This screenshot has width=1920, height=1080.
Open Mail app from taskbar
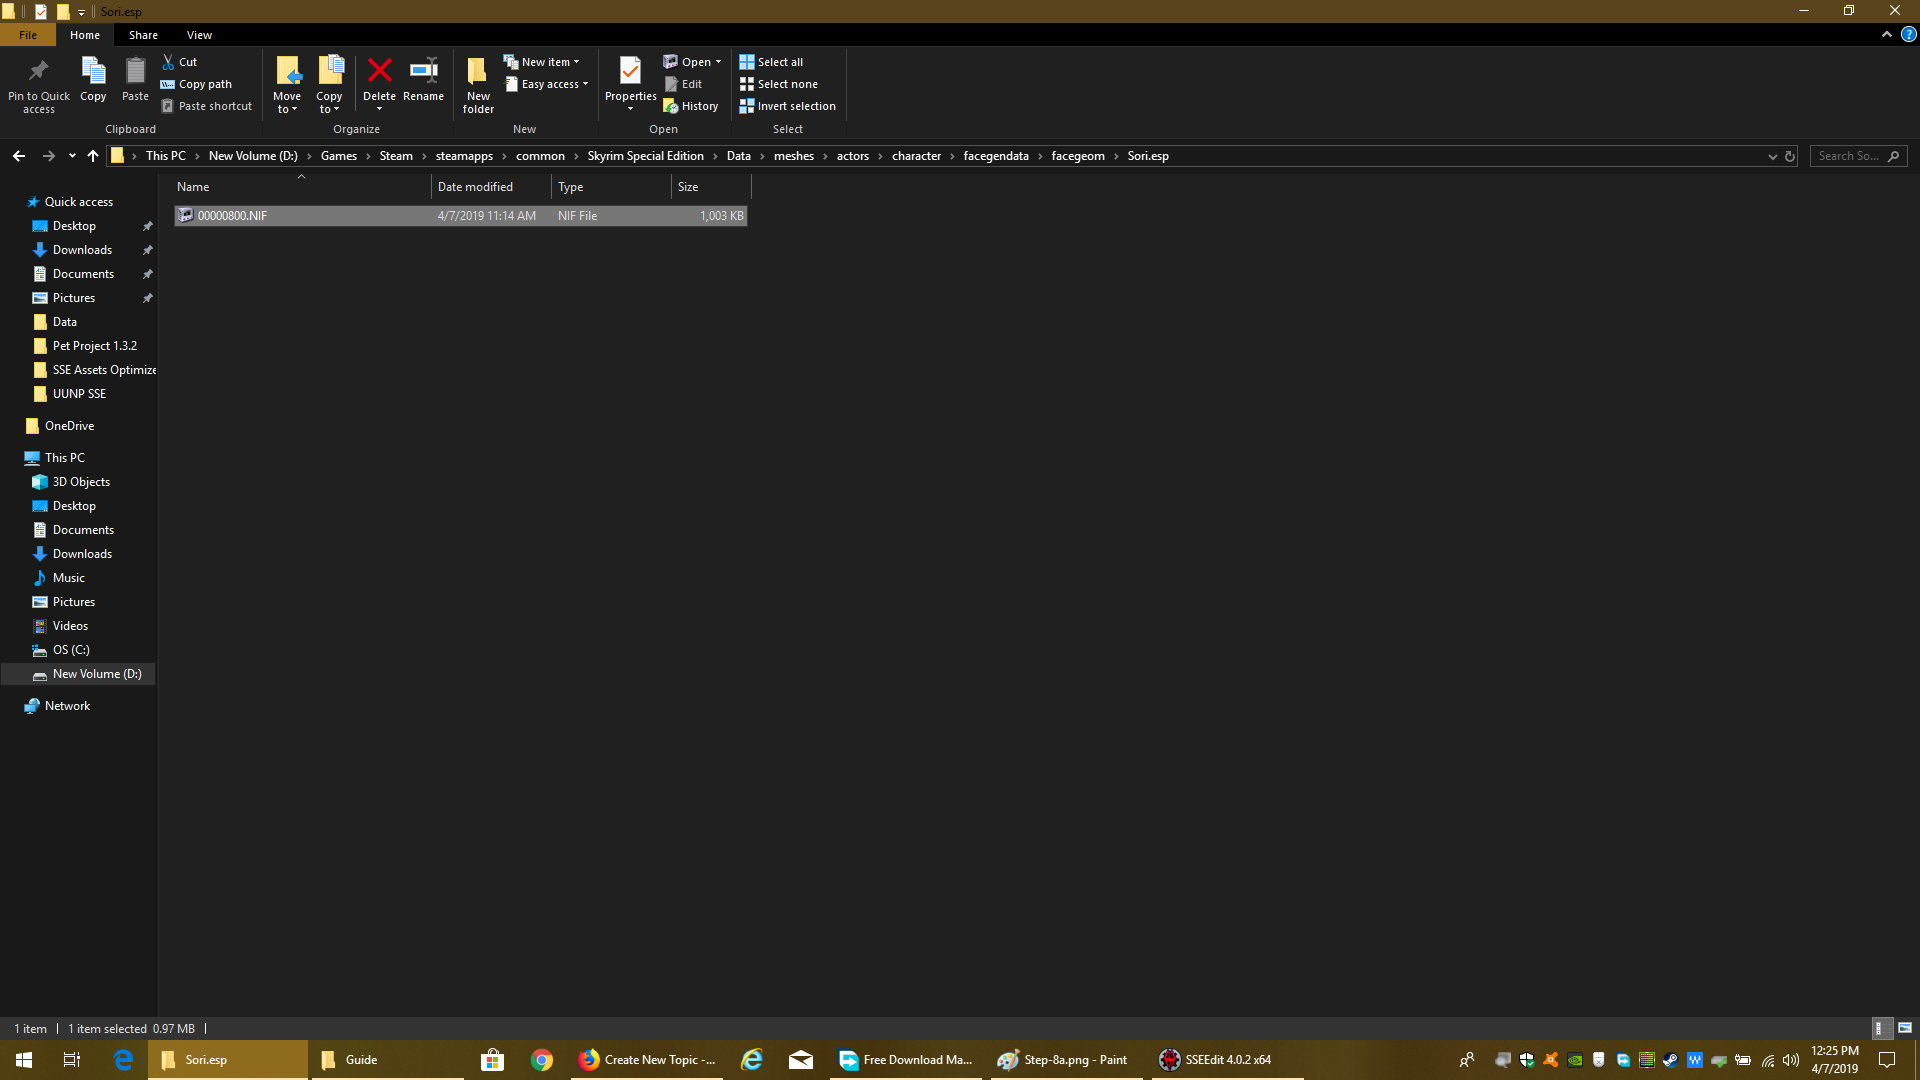click(x=801, y=1060)
